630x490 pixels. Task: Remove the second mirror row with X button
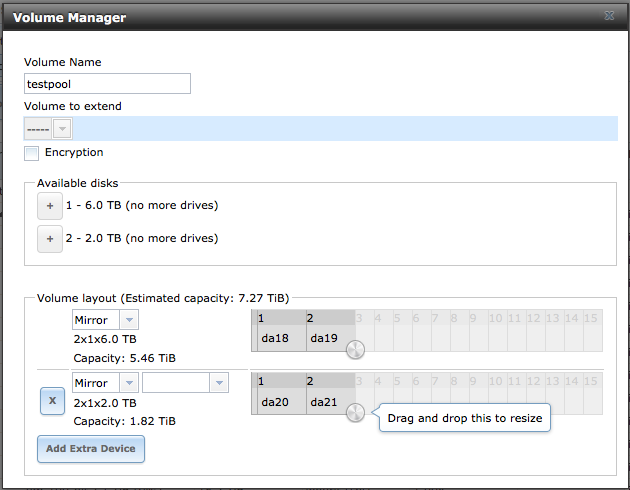52,401
